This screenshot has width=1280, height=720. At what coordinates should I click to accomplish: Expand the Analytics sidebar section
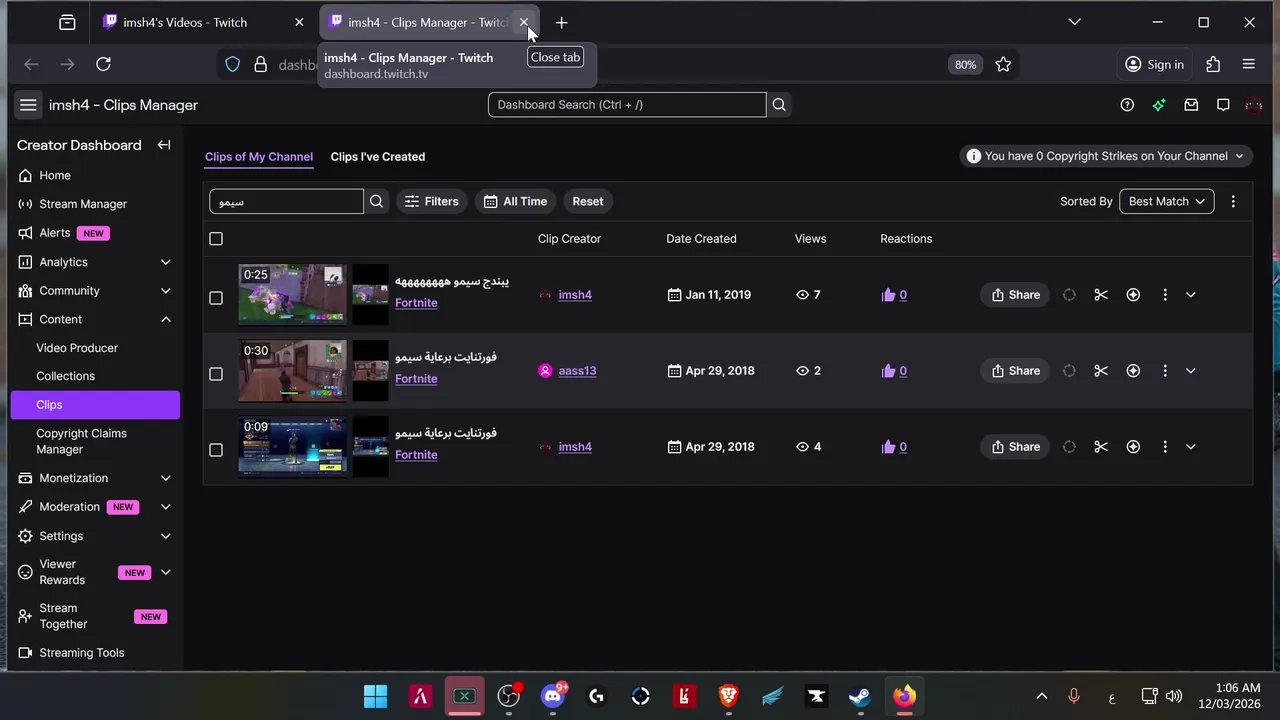(x=166, y=262)
